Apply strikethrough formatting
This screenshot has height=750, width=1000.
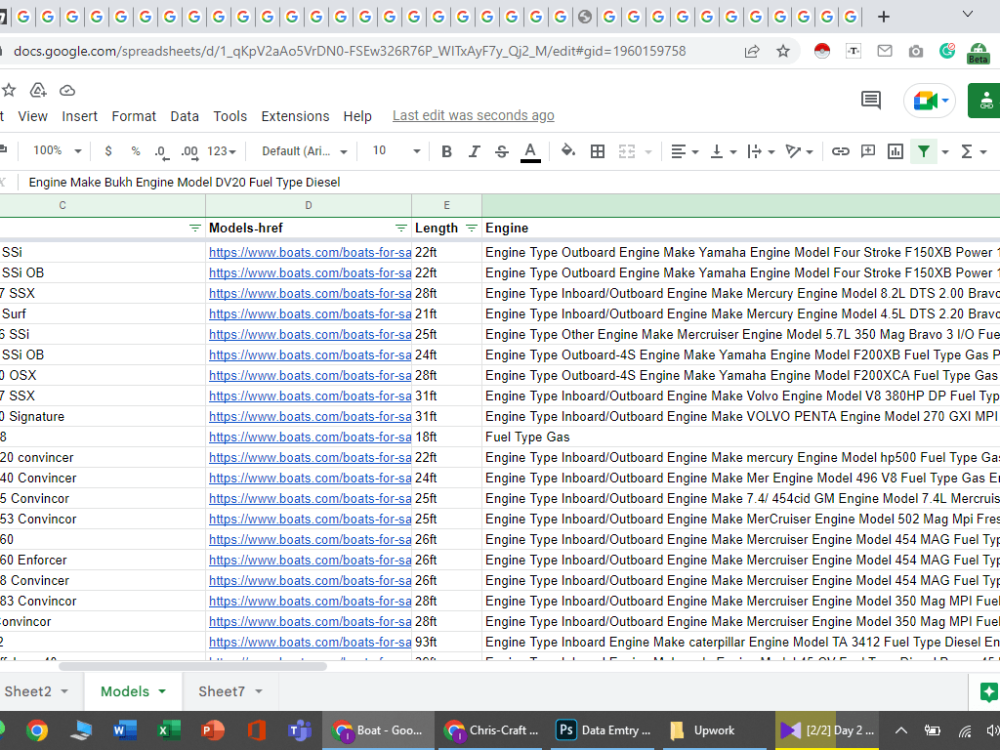[502, 151]
